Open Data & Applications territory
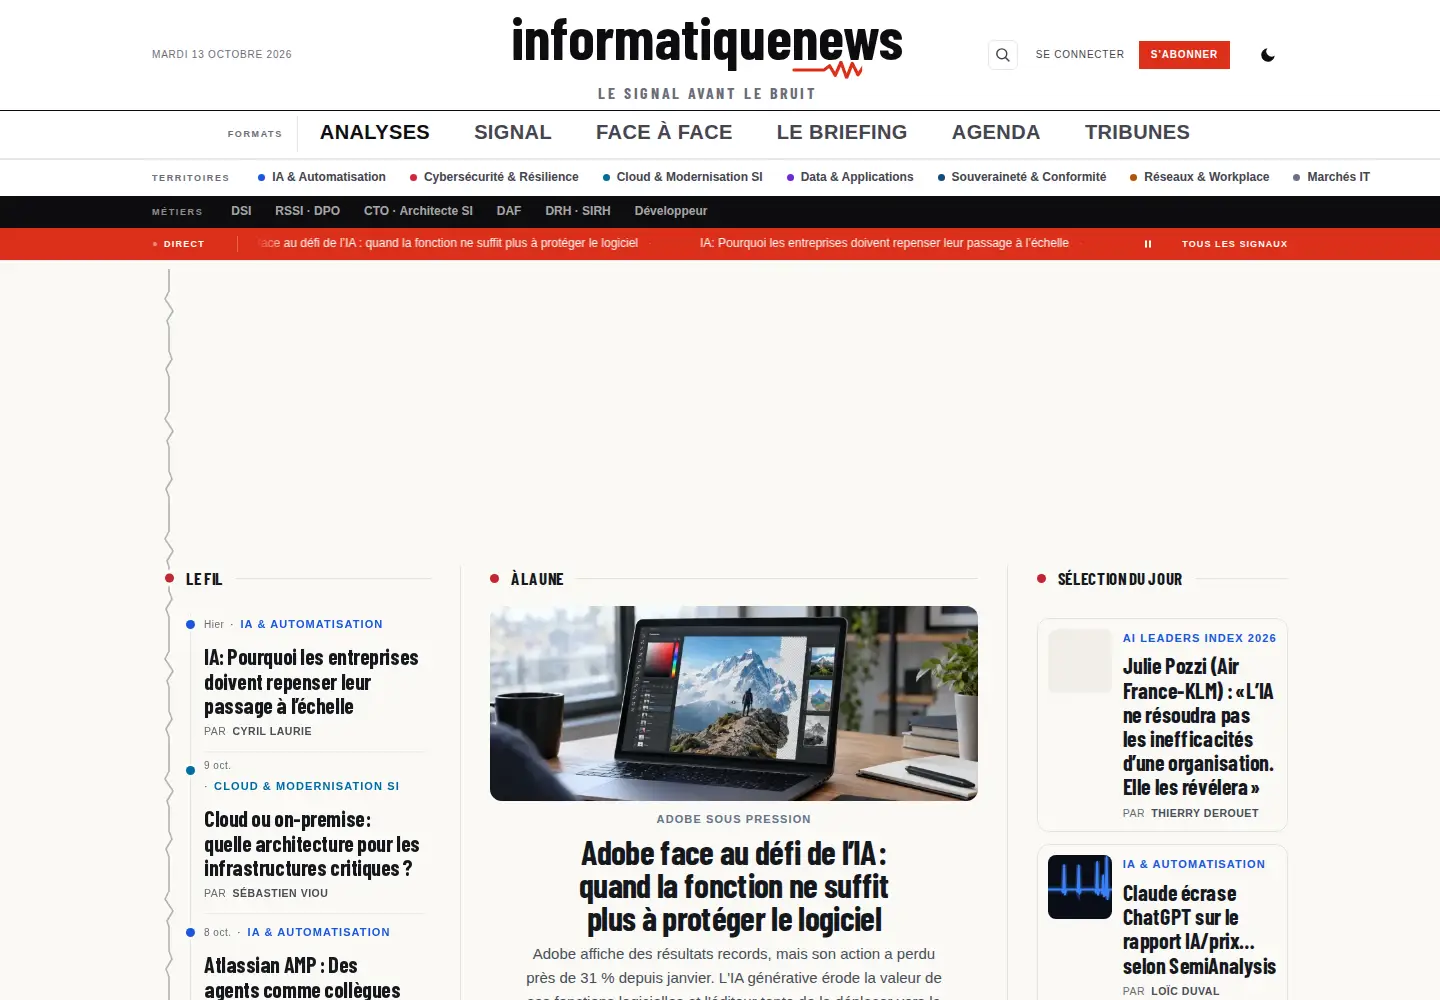Viewport: 1440px width, 1000px height. (850, 177)
